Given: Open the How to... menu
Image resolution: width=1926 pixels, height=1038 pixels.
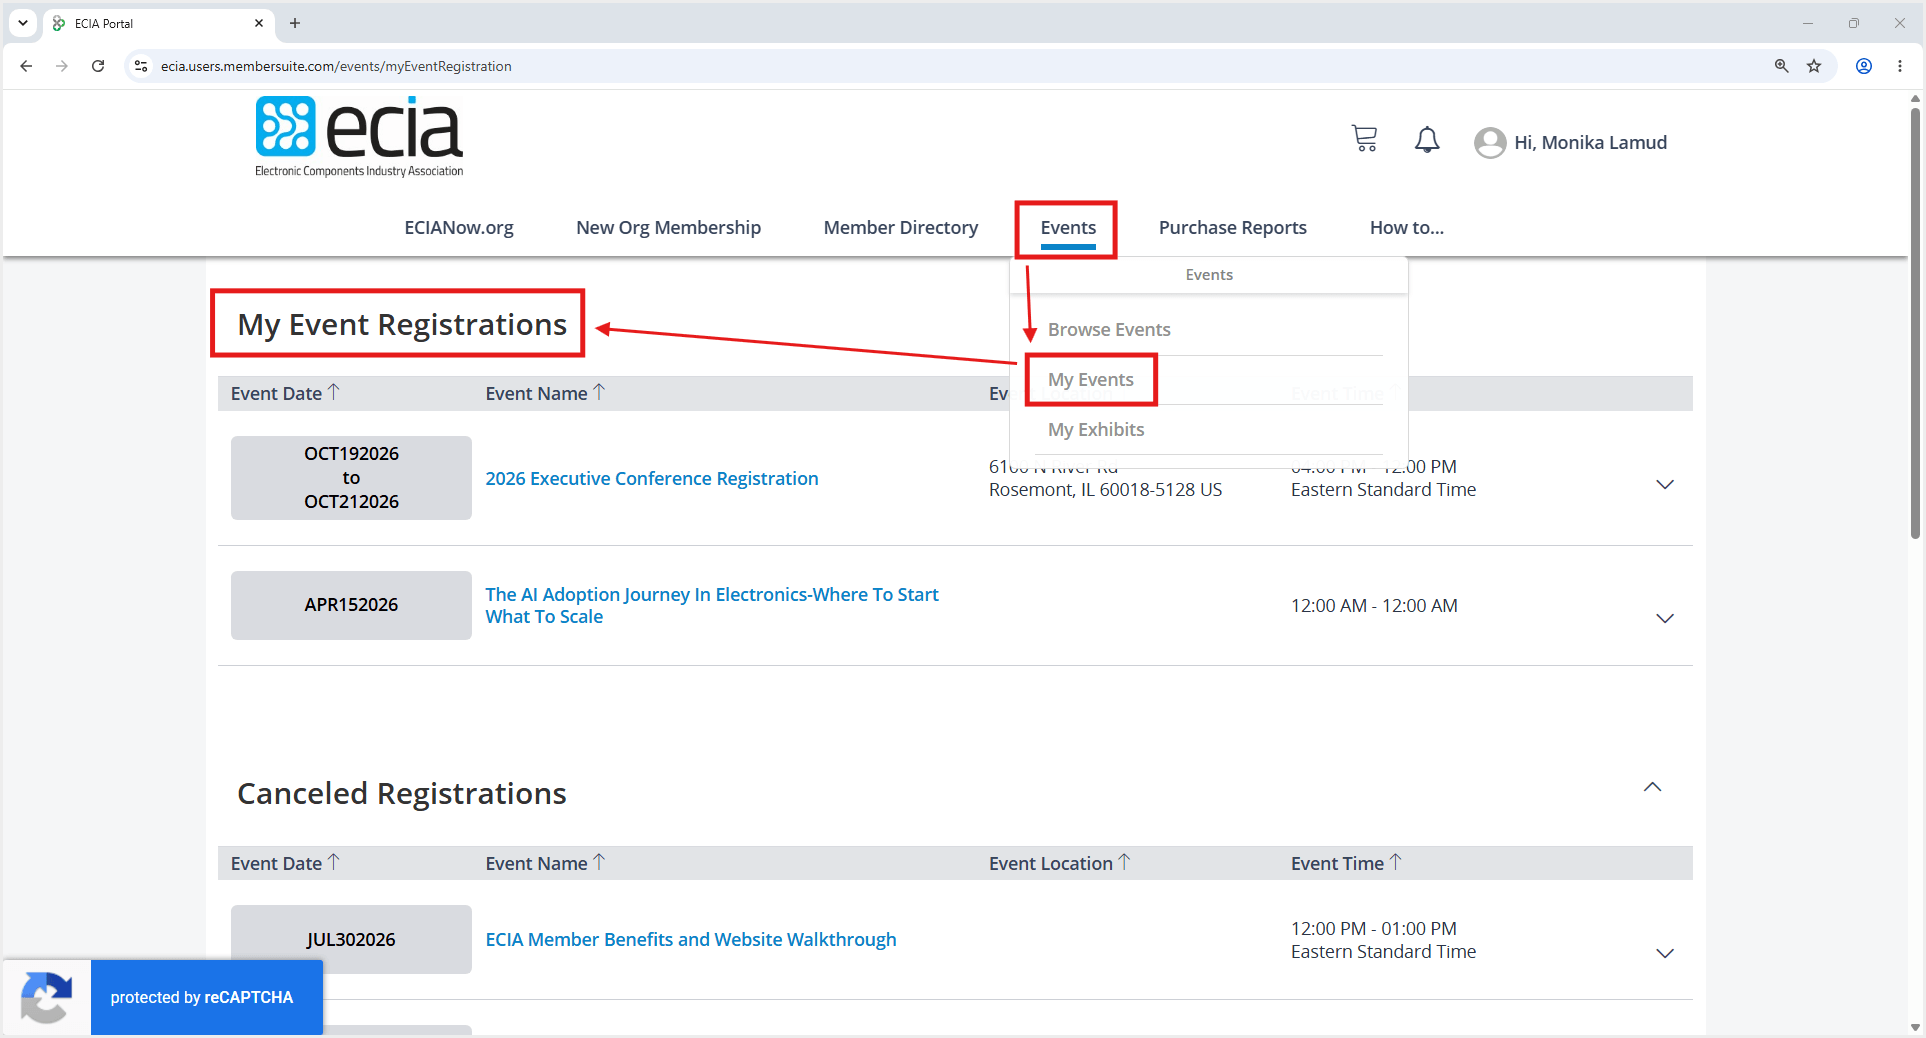Looking at the screenshot, I should tap(1407, 227).
